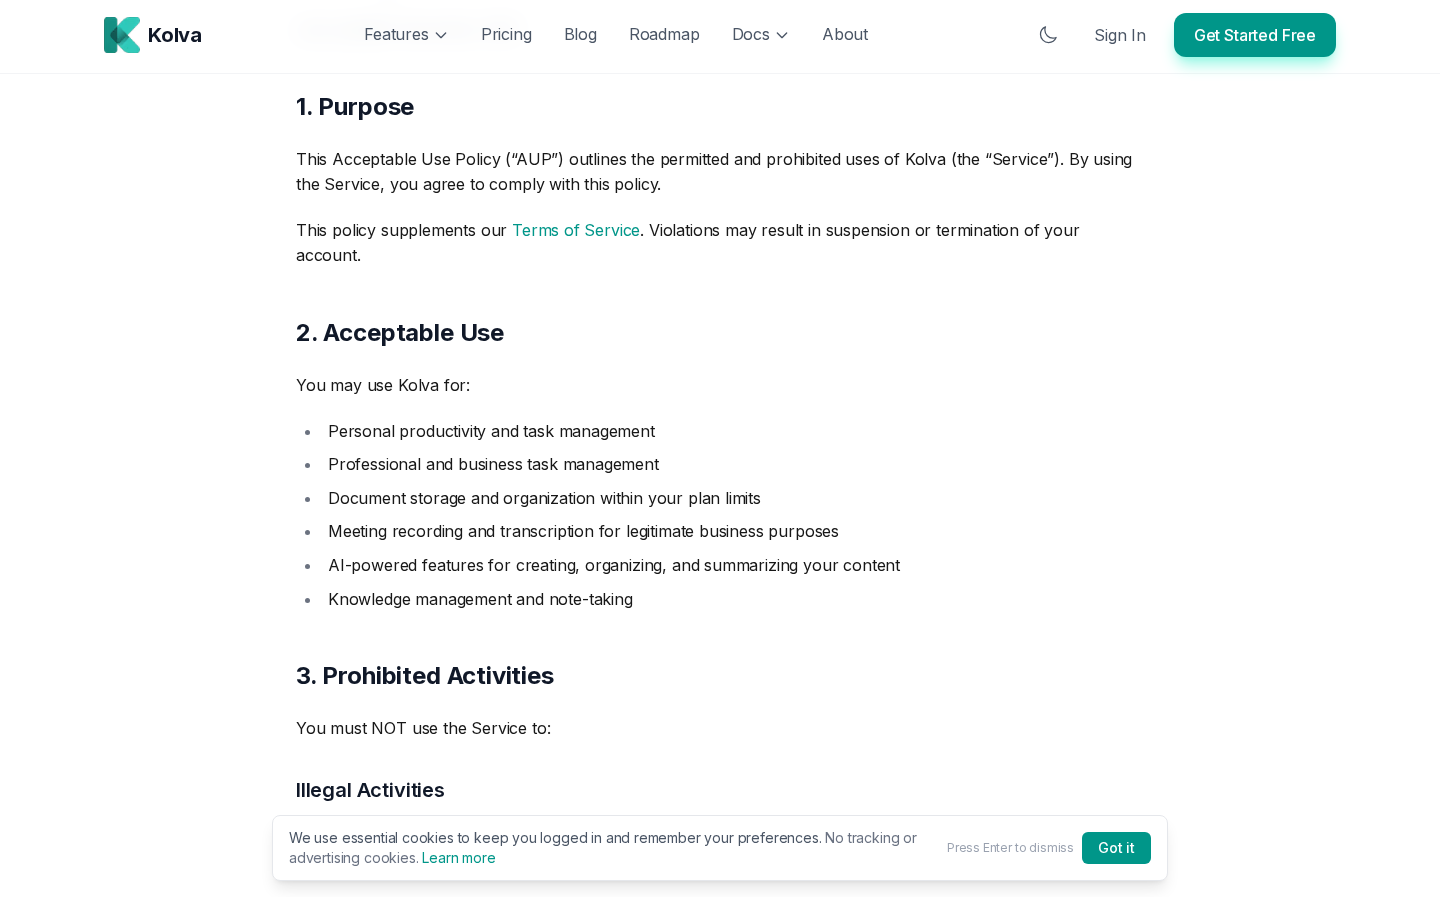Image resolution: width=1440 pixels, height=900 pixels.
Task: Open the Terms of Service link
Action: tap(576, 230)
